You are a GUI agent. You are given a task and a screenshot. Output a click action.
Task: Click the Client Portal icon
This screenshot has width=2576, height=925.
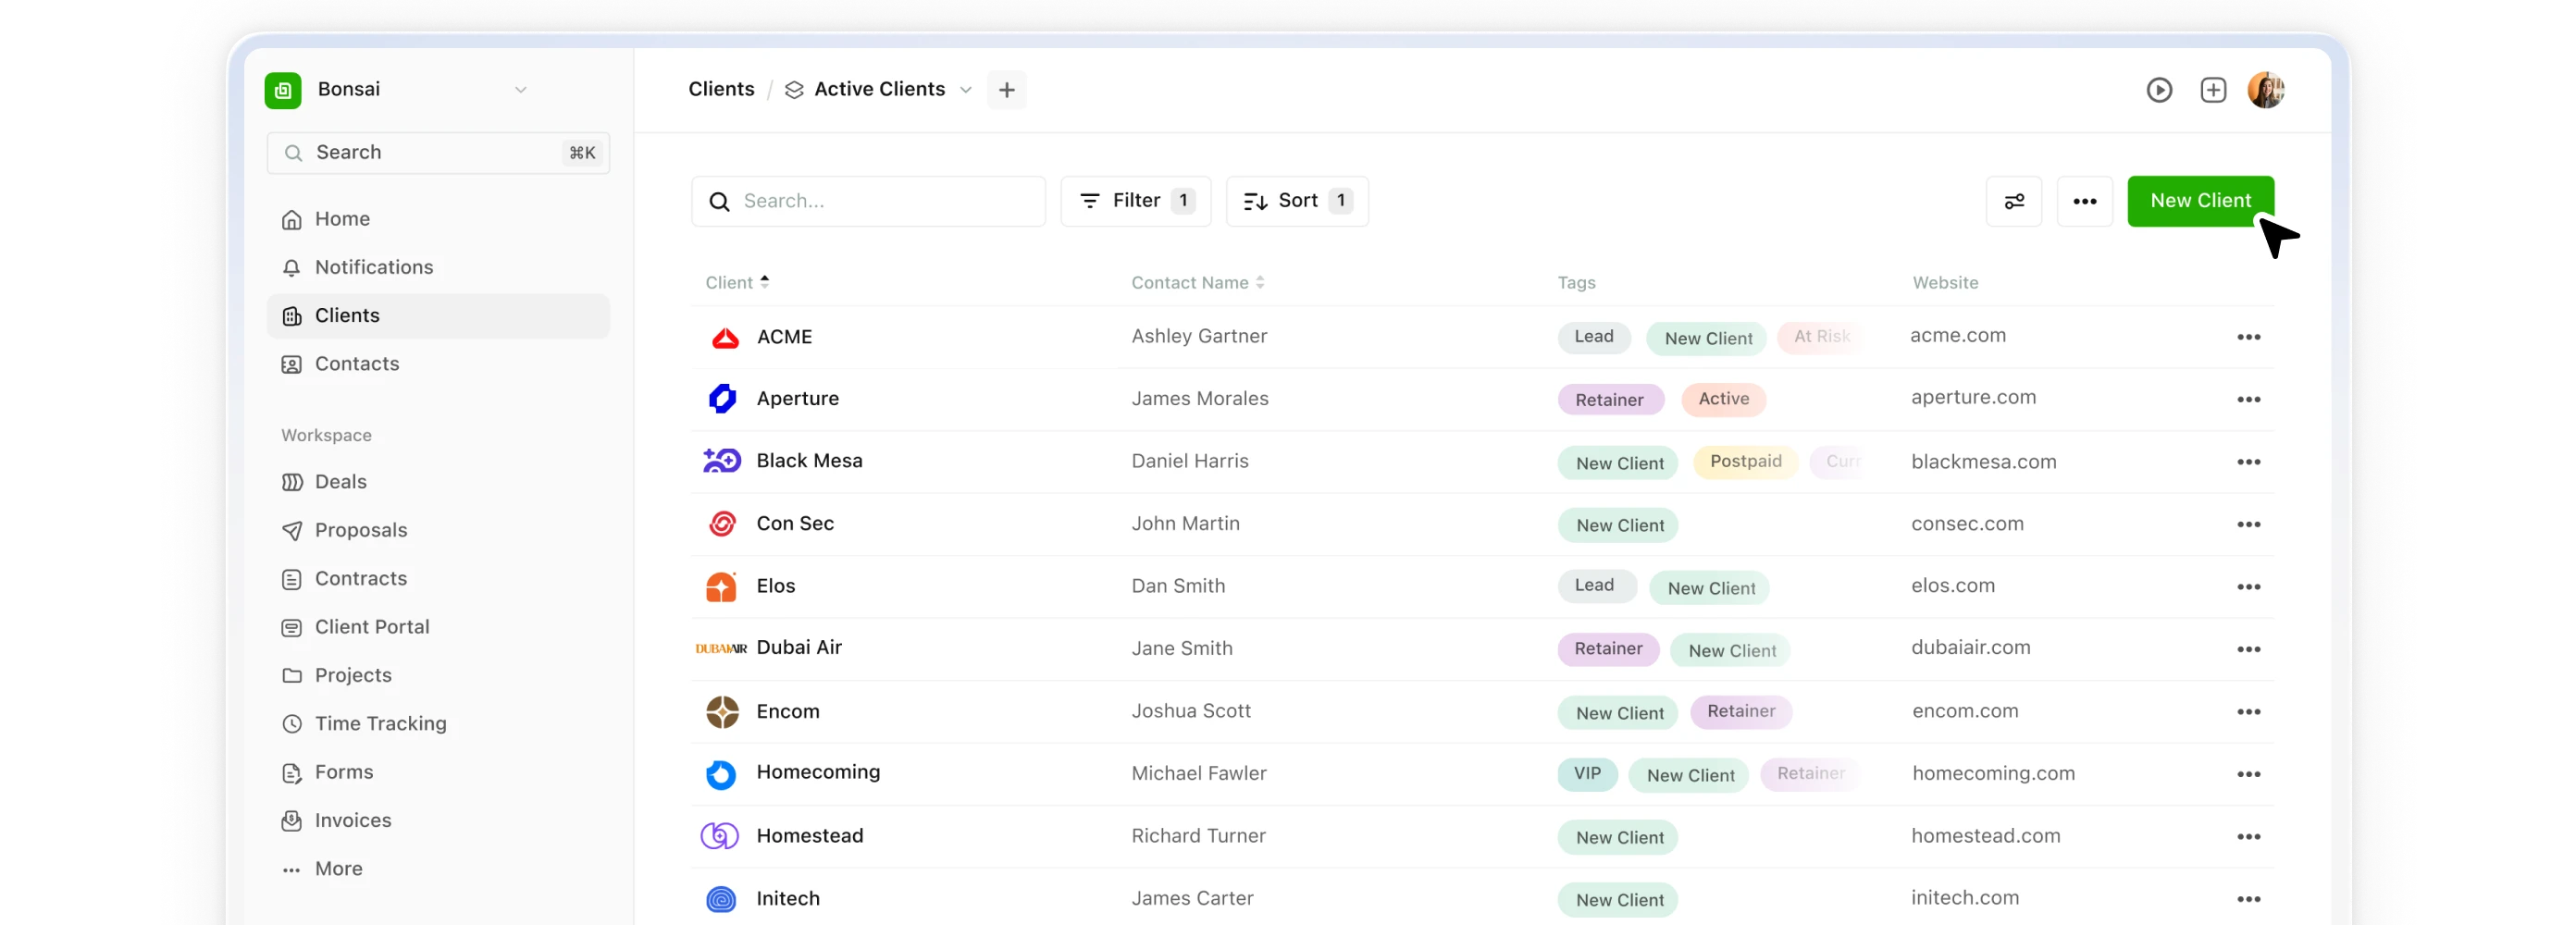tap(292, 627)
